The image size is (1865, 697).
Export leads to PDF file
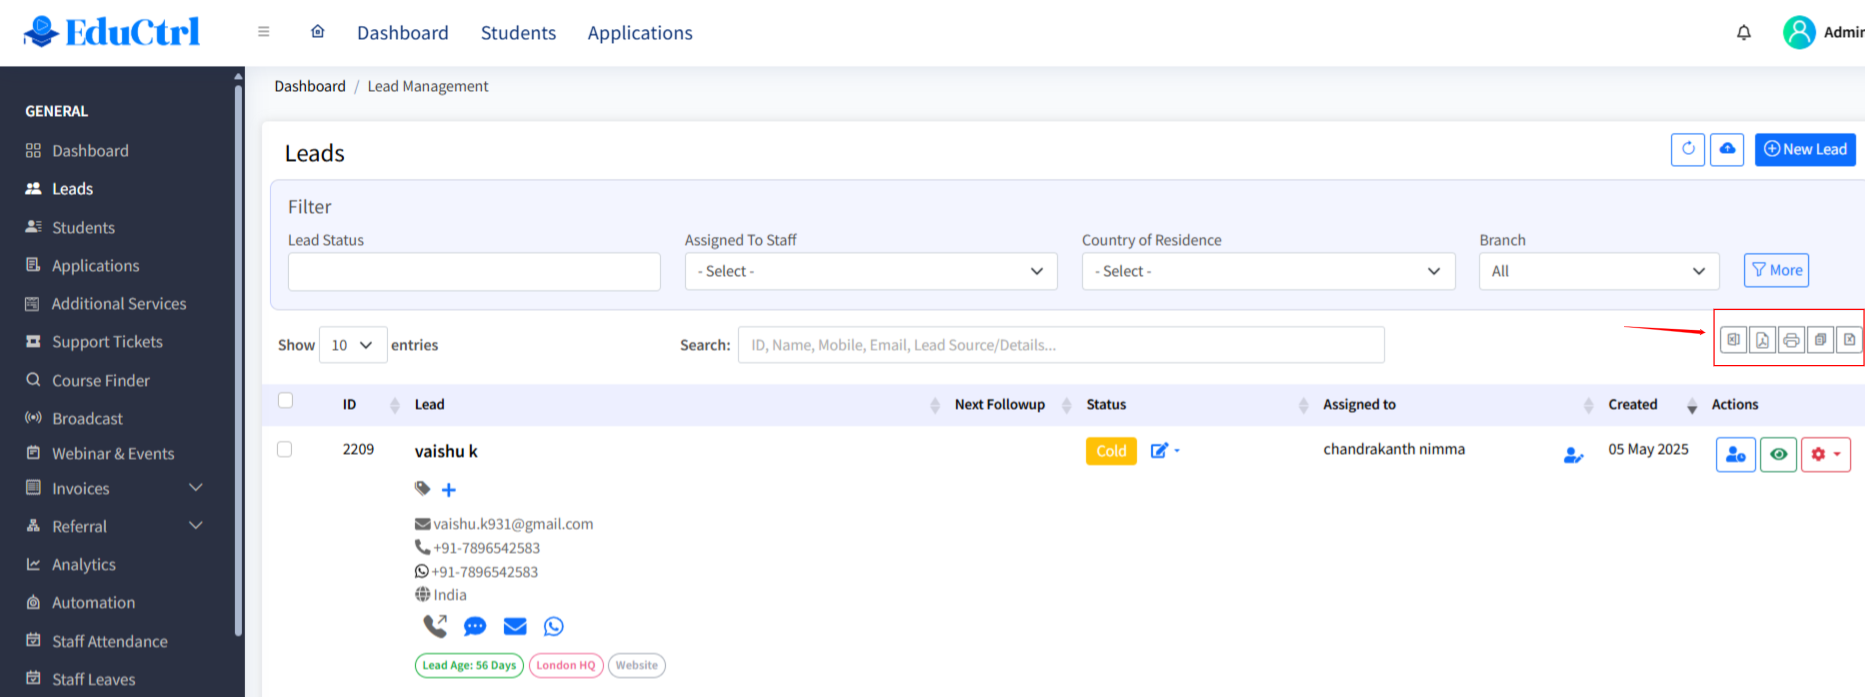click(1762, 340)
